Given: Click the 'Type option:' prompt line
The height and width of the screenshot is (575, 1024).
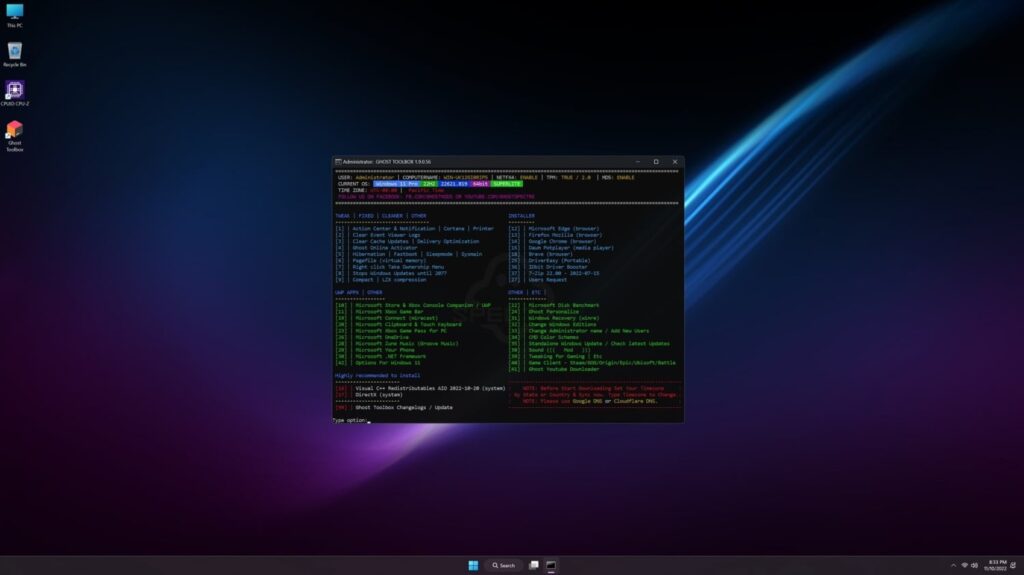Looking at the screenshot, I should tap(351, 420).
